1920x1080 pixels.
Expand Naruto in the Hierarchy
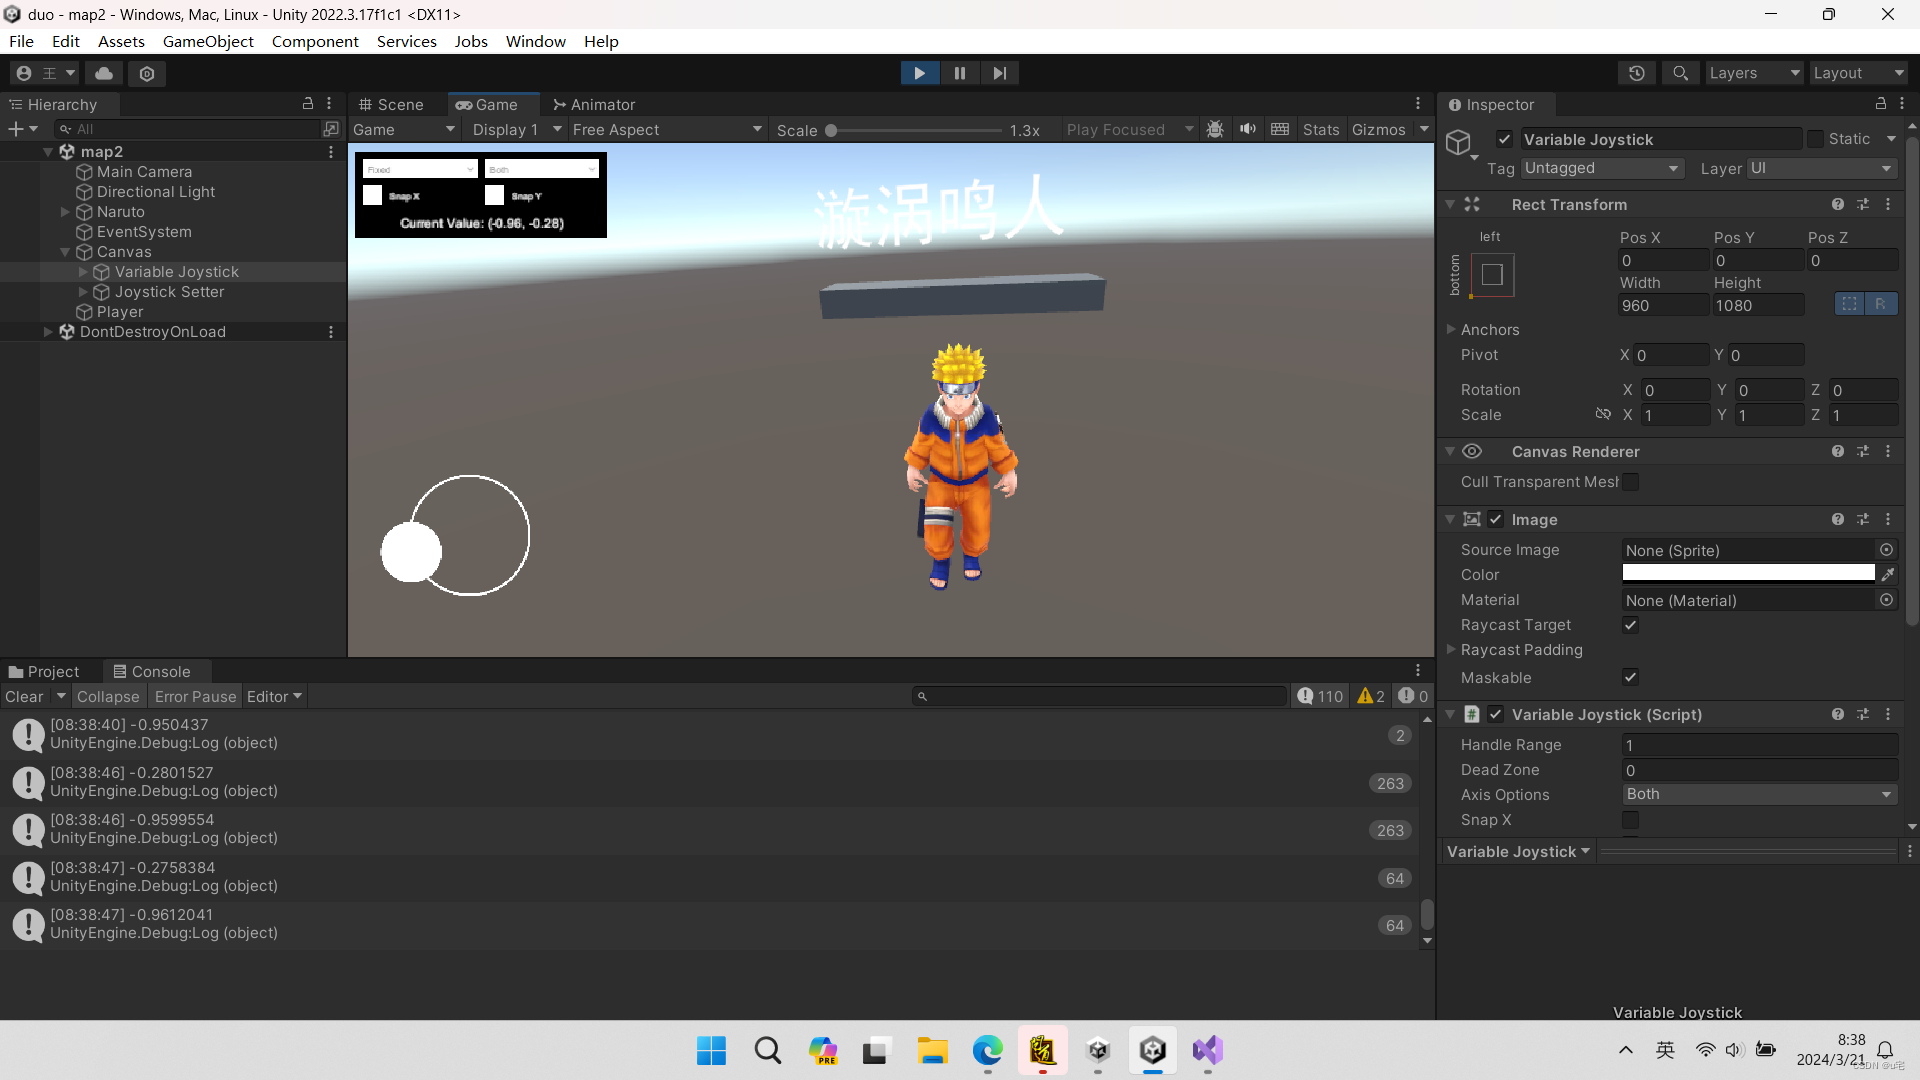tap(66, 211)
